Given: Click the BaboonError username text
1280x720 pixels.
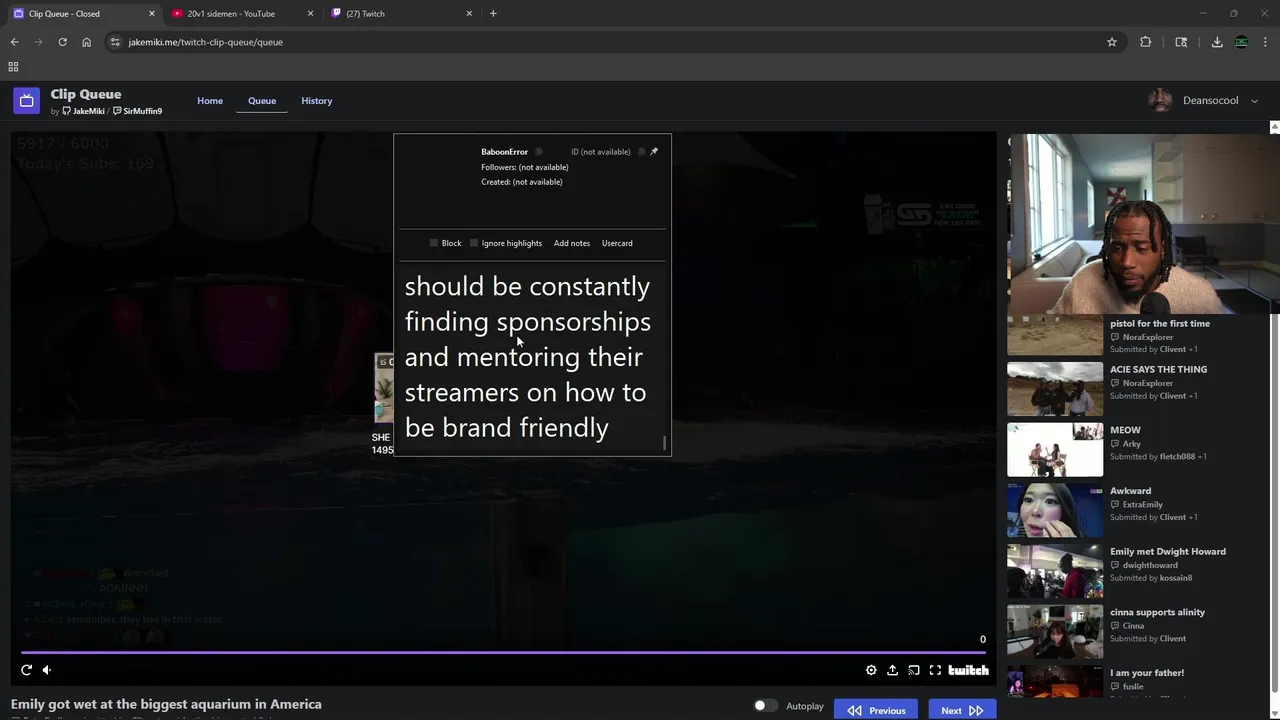Looking at the screenshot, I should [504, 152].
